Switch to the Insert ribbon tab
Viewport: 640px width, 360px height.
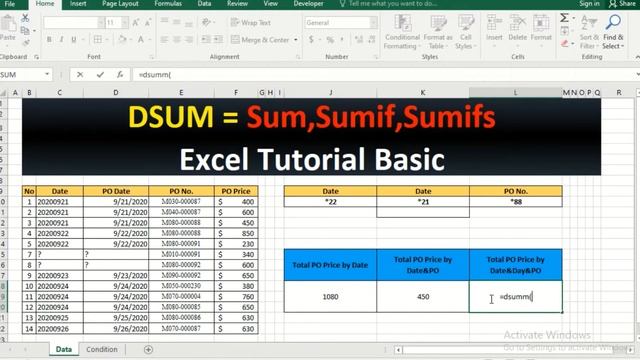pos(78,4)
